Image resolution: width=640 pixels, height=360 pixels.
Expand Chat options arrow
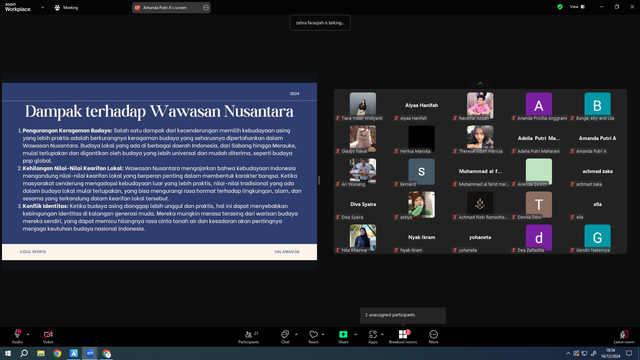click(x=296, y=334)
